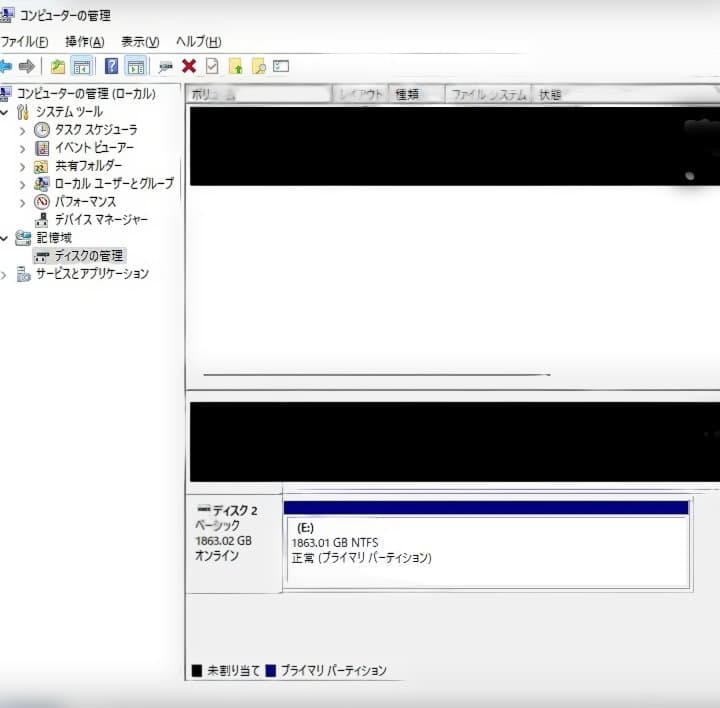Click the magnifier search toolbar icon
The height and width of the screenshot is (708, 720).
coord(258,66)
